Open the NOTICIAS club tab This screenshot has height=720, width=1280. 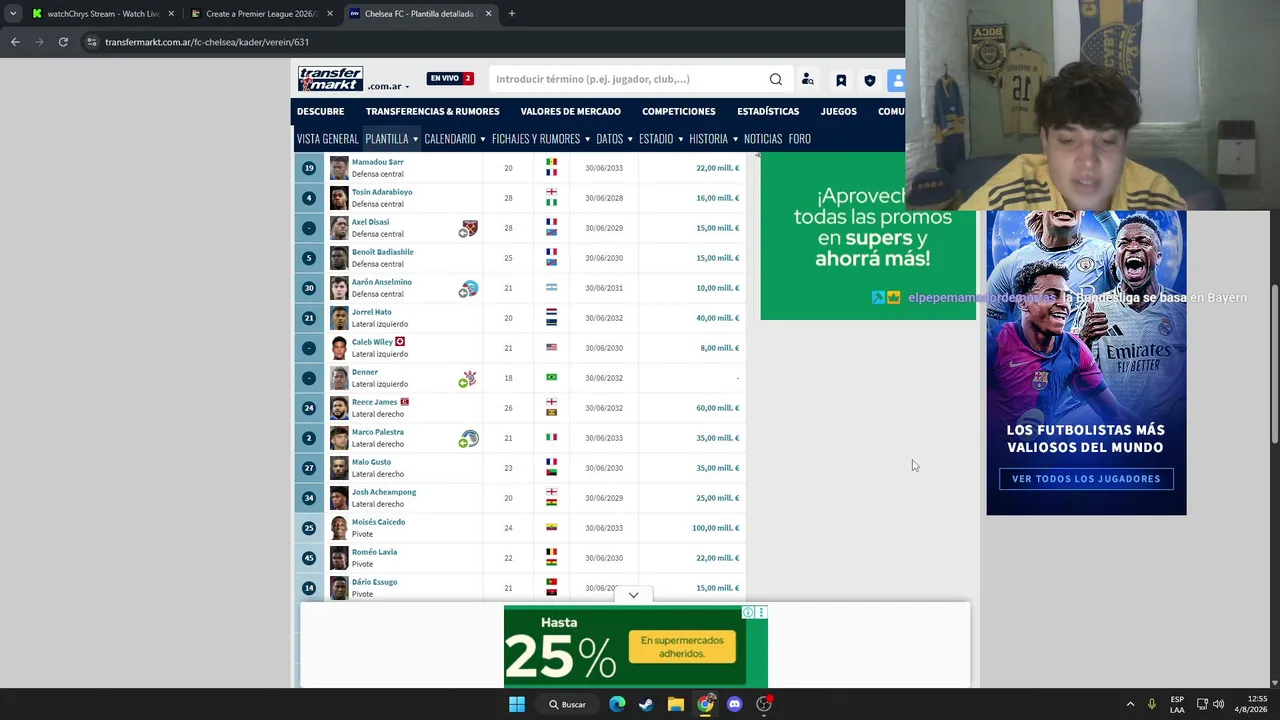[763, 139]
